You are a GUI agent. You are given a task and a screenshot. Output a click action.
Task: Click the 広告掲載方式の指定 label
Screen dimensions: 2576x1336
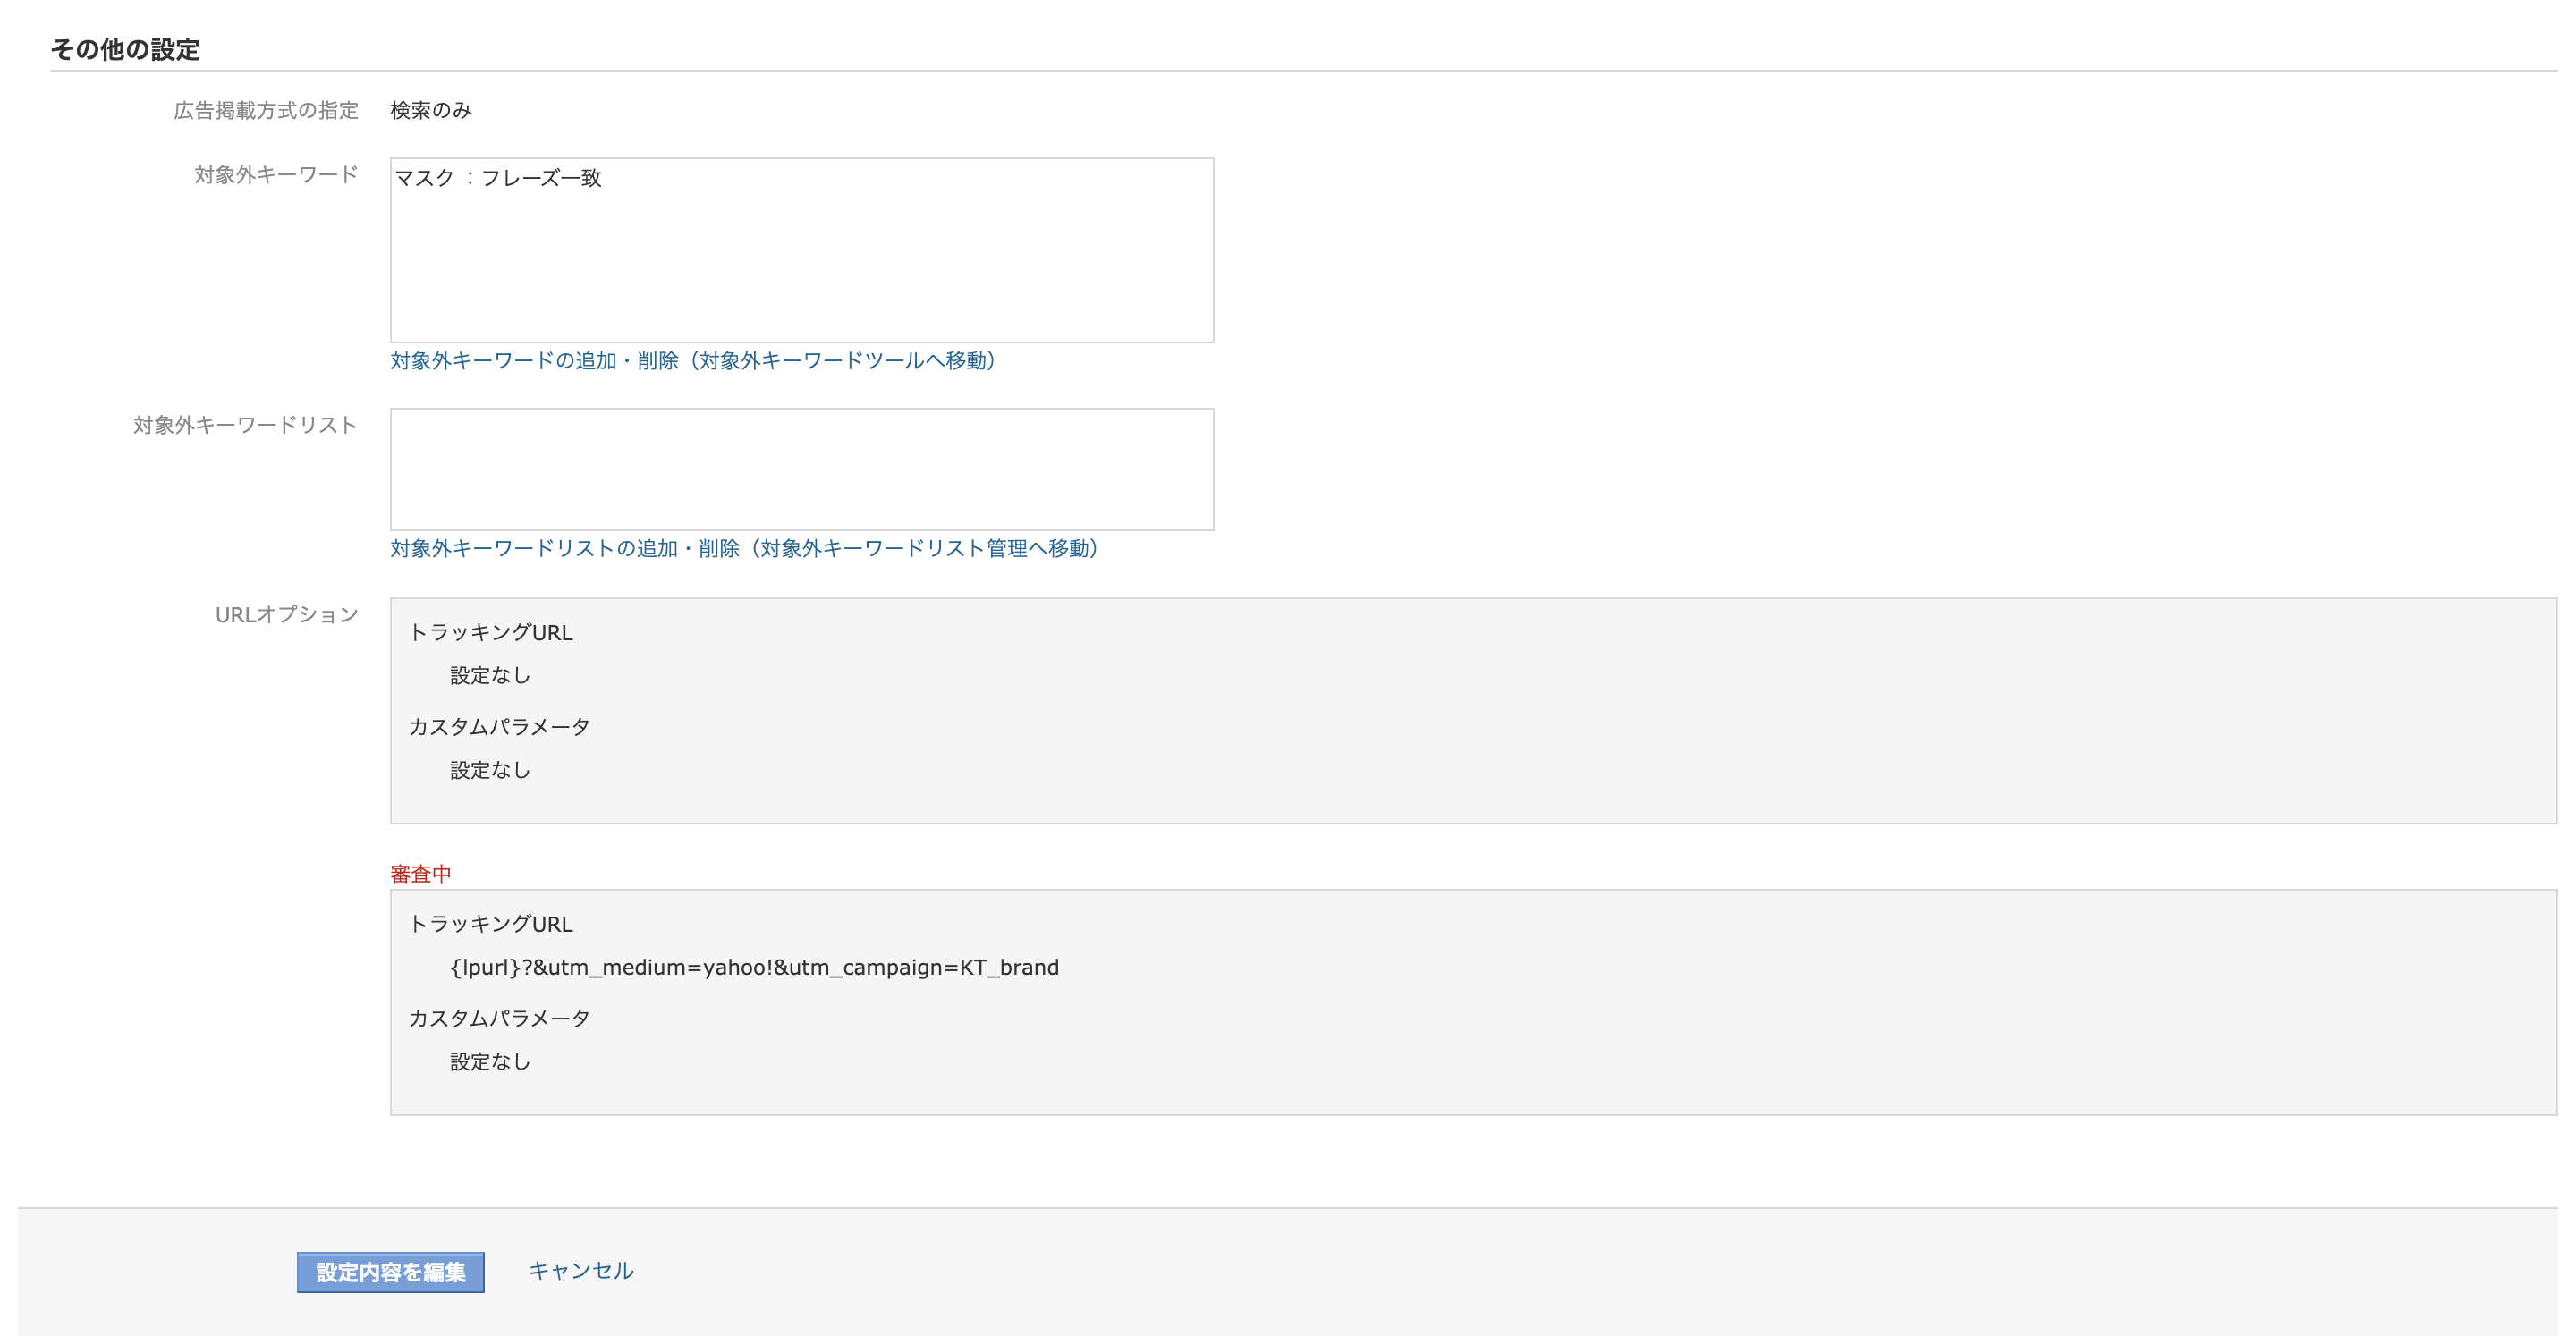pyautogui.click(x=266, y=110)
